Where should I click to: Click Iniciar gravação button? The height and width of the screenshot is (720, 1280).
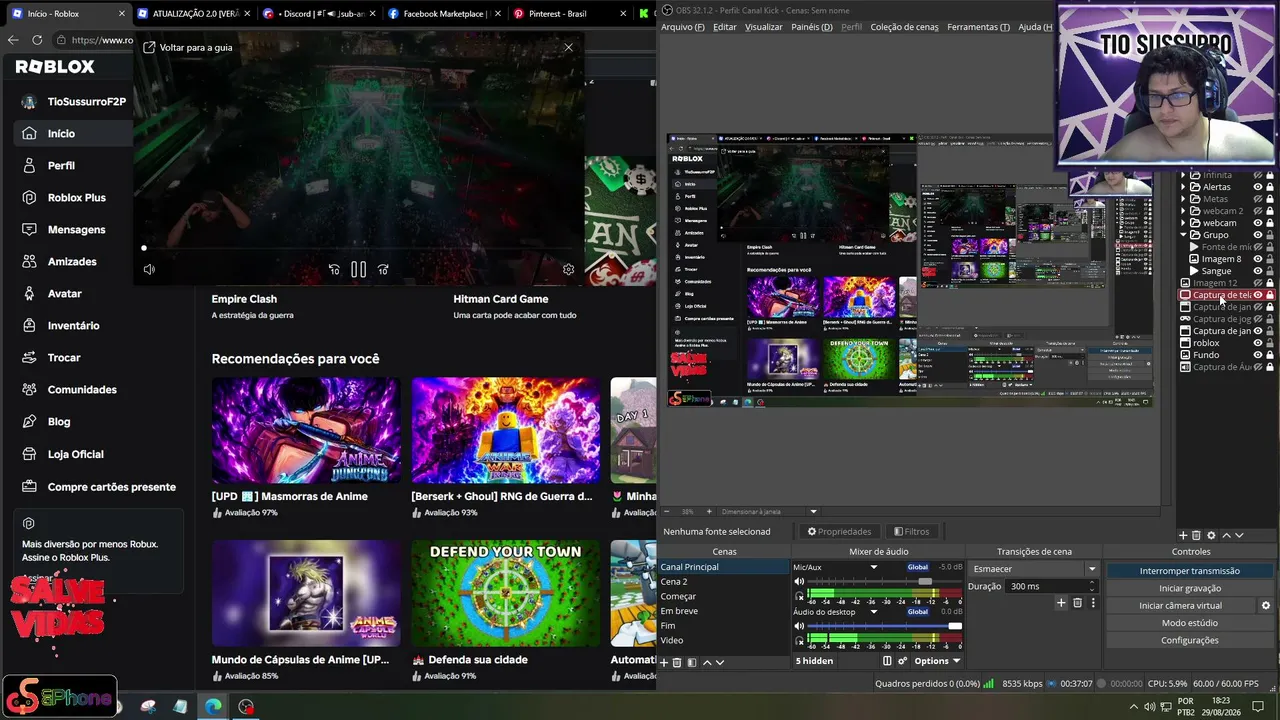(x=1189, y=588)
